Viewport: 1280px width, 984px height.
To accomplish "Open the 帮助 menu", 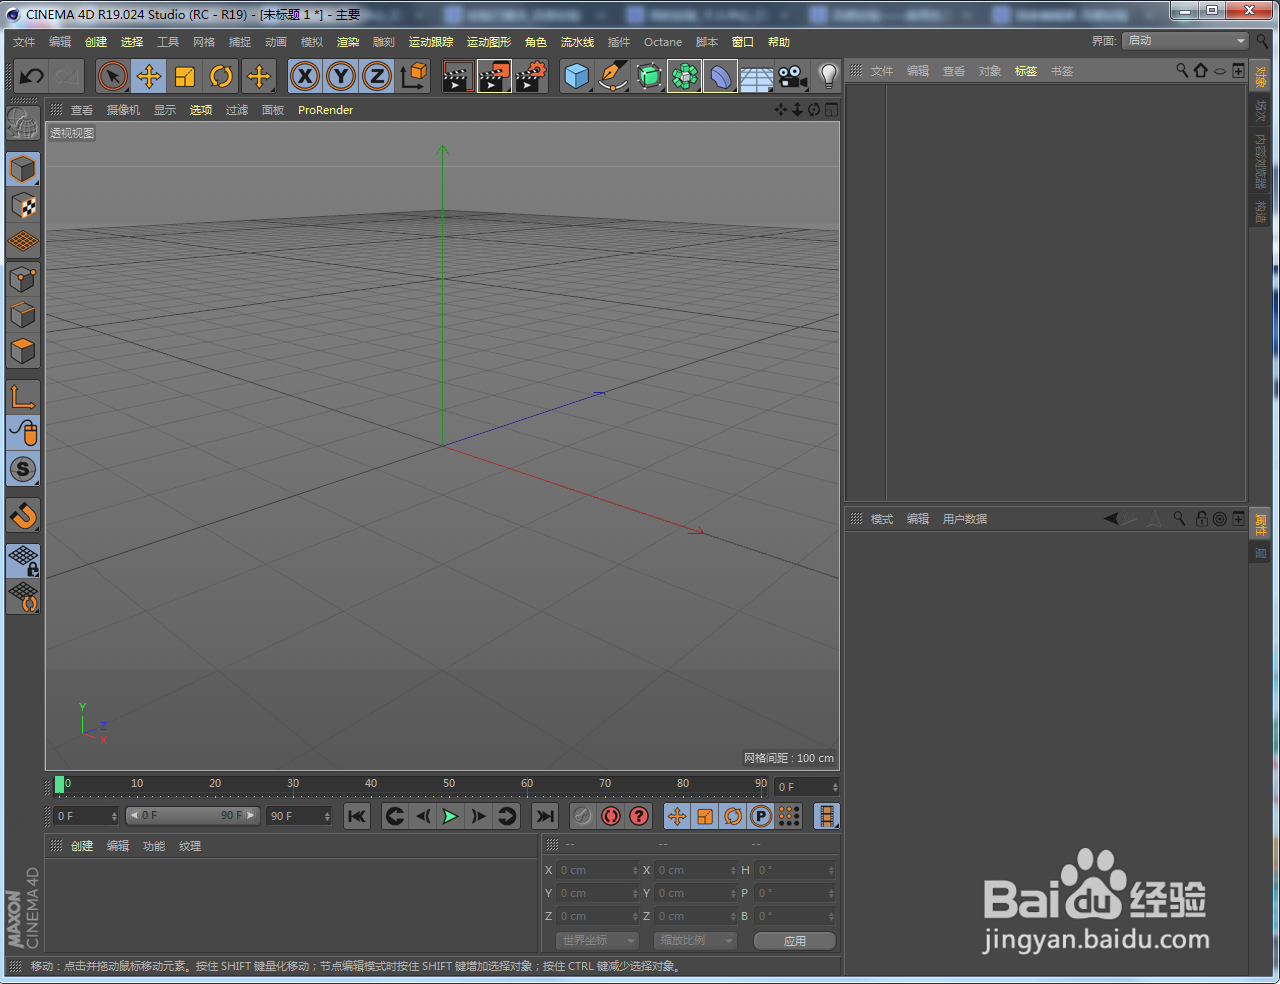I will (x=779, y=42).
